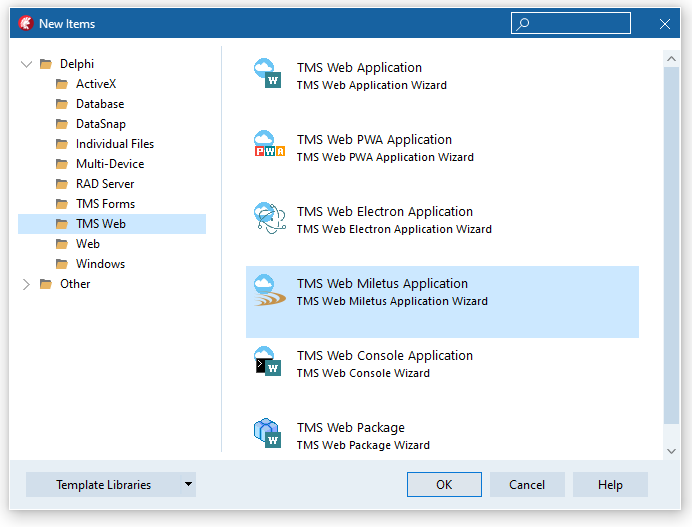Click the vertical scrollbar thumb

(671, 245)
